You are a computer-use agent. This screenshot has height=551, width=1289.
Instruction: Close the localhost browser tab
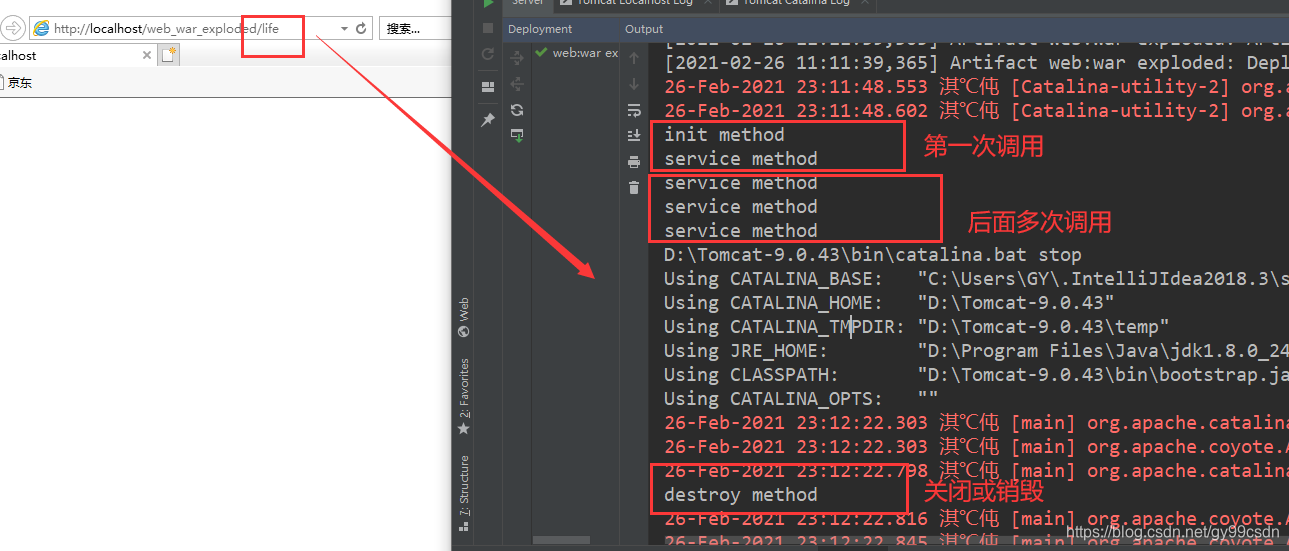[147, 55]
